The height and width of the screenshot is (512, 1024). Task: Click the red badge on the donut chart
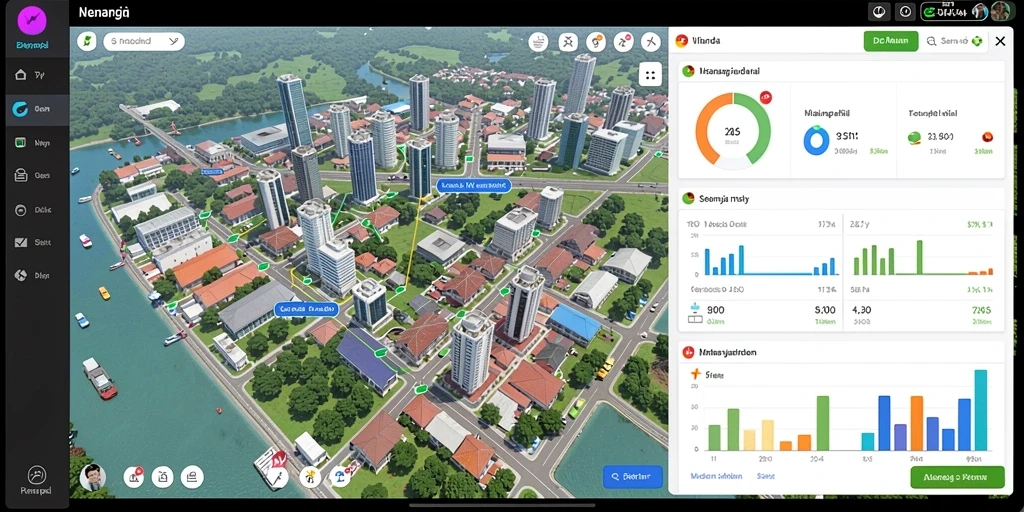click(765, 98)
